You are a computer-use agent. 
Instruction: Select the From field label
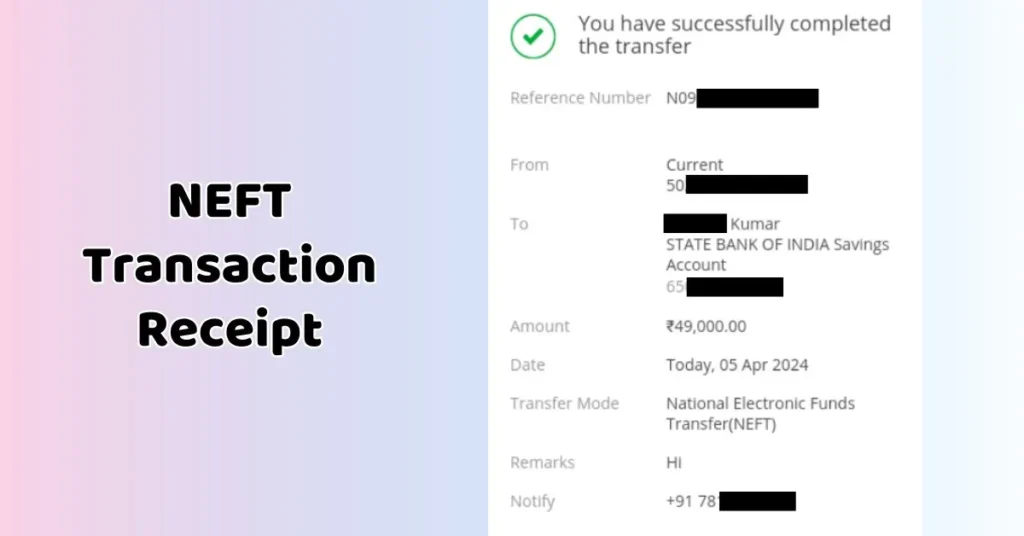[x=529, y=165]
